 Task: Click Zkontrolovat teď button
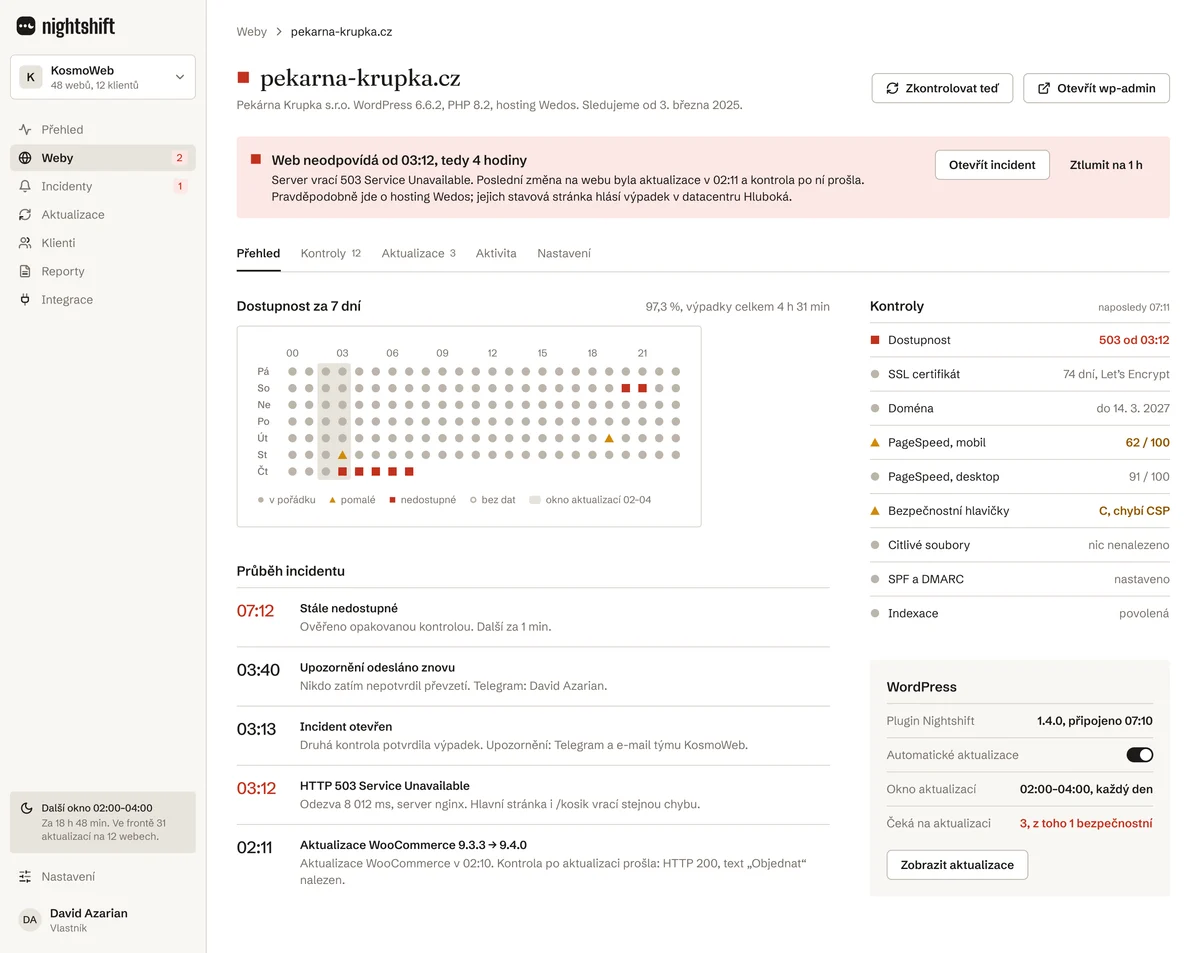coord(942,88)
